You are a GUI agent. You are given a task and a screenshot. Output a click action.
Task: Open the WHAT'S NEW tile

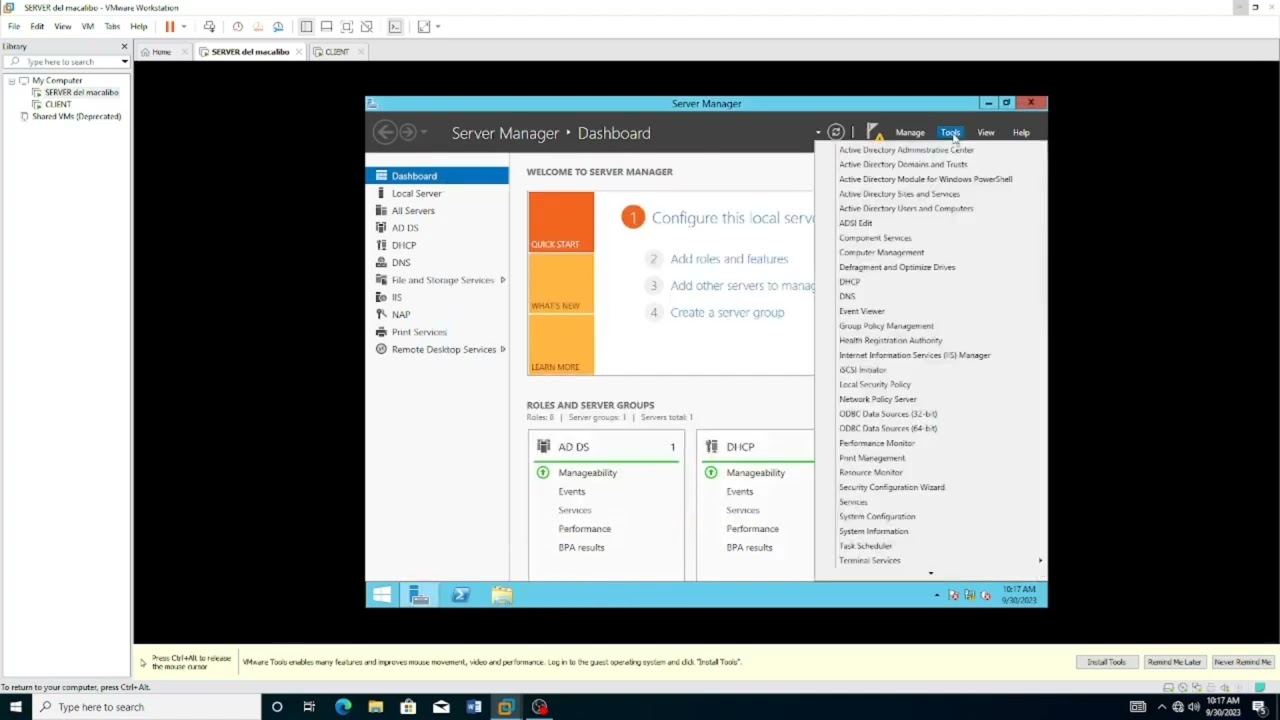[x=561, y=284]
